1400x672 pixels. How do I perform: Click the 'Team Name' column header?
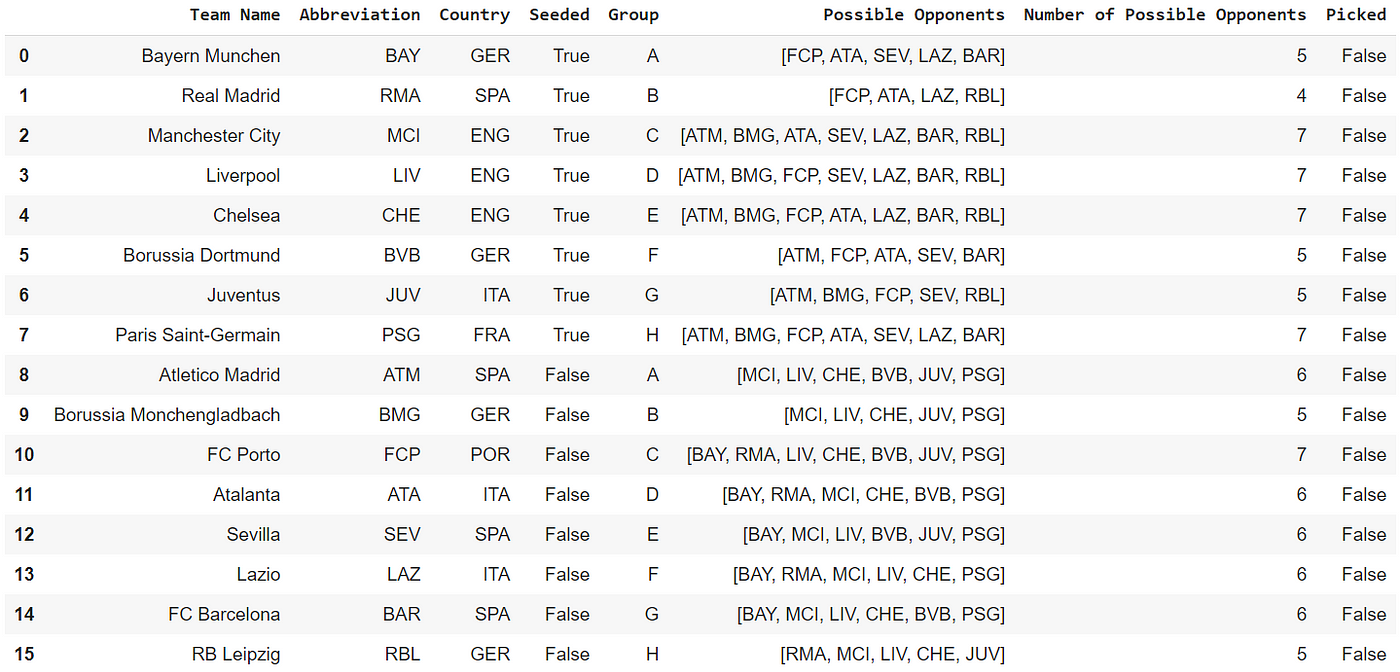[235, 15]
